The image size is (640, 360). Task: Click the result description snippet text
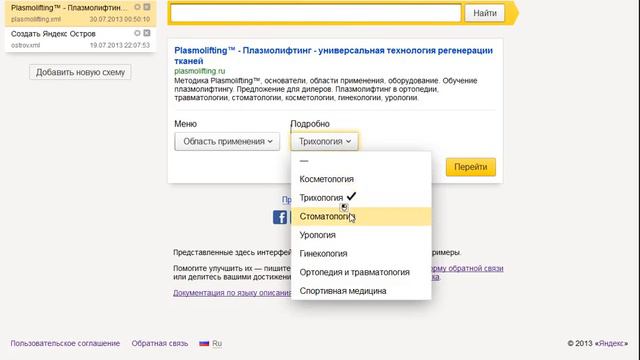[326, 89]
